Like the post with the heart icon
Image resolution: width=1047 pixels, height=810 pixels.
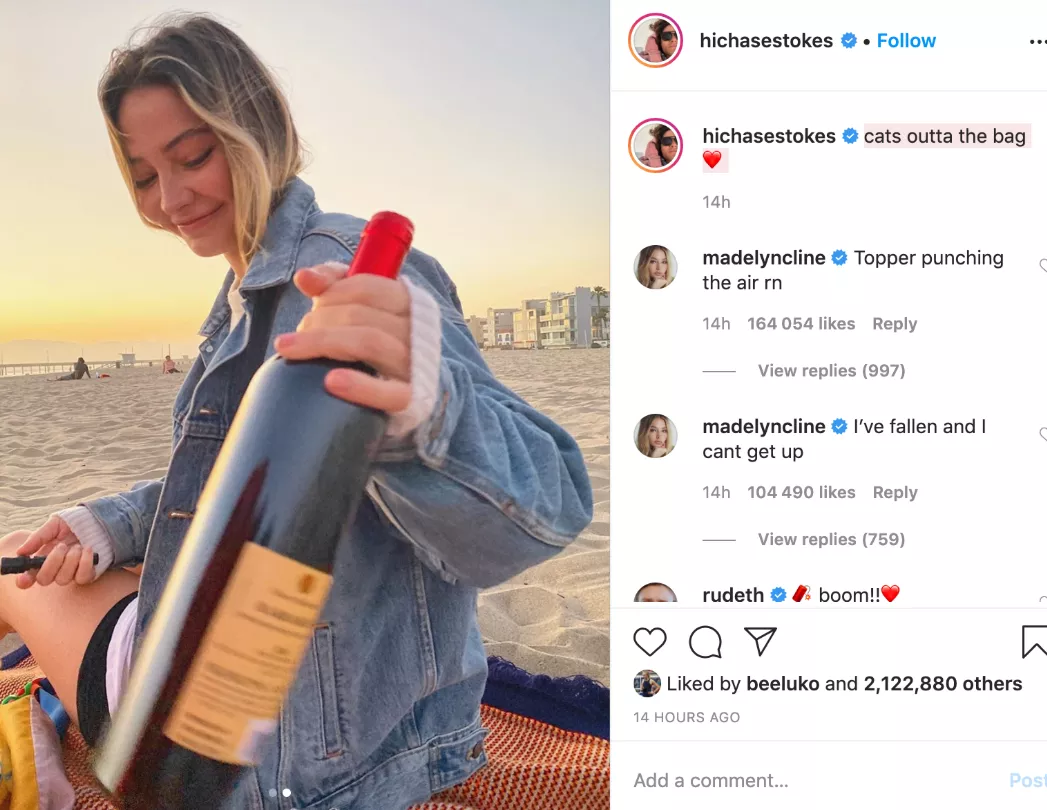(x=650, y=642)
